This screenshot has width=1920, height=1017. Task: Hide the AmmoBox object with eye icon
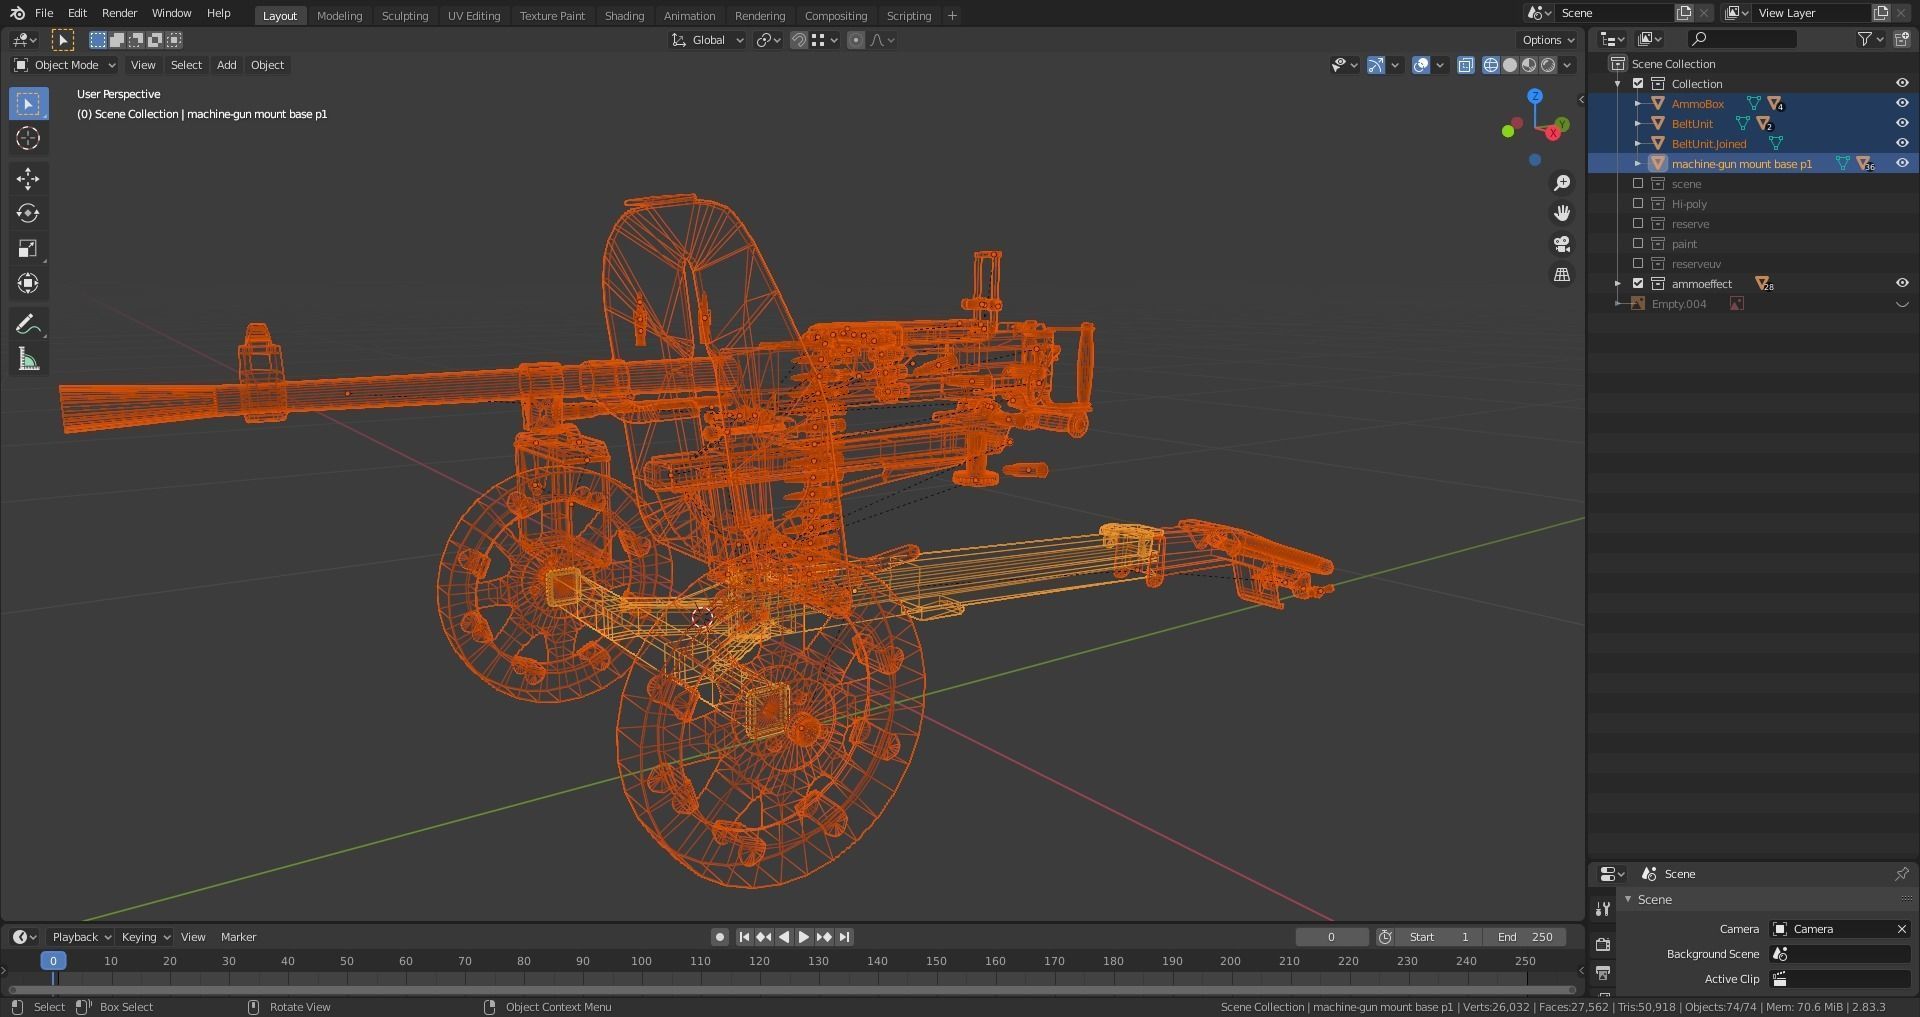(1901, 104)
